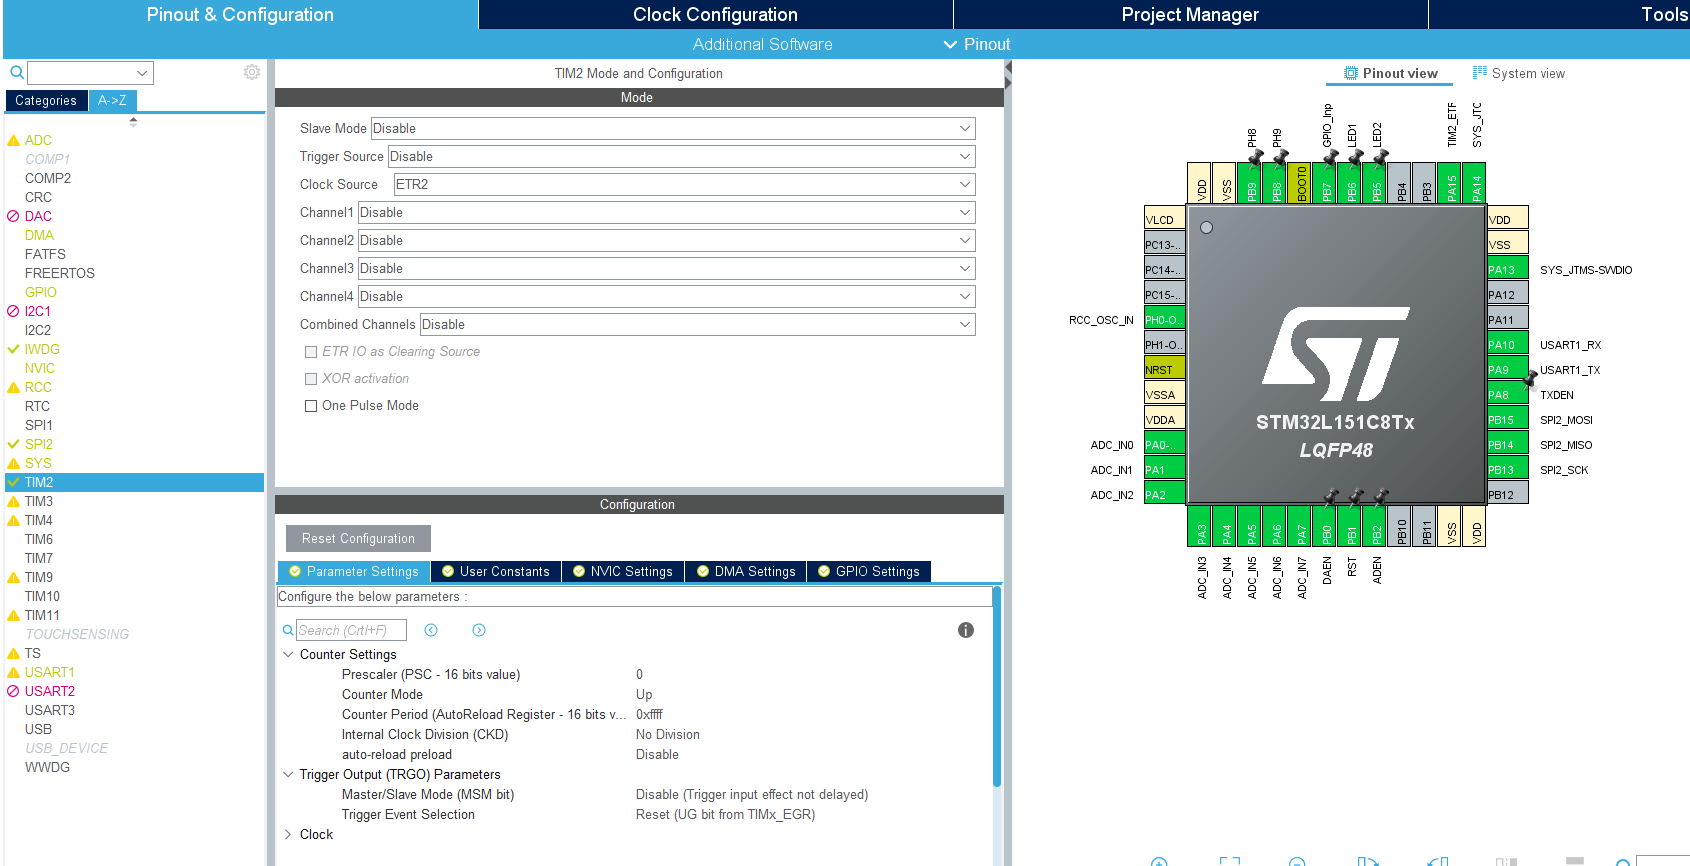This screenshot has width=1690, height=866.
Task: Collapse the Counter Settings group
Action: 288,655
